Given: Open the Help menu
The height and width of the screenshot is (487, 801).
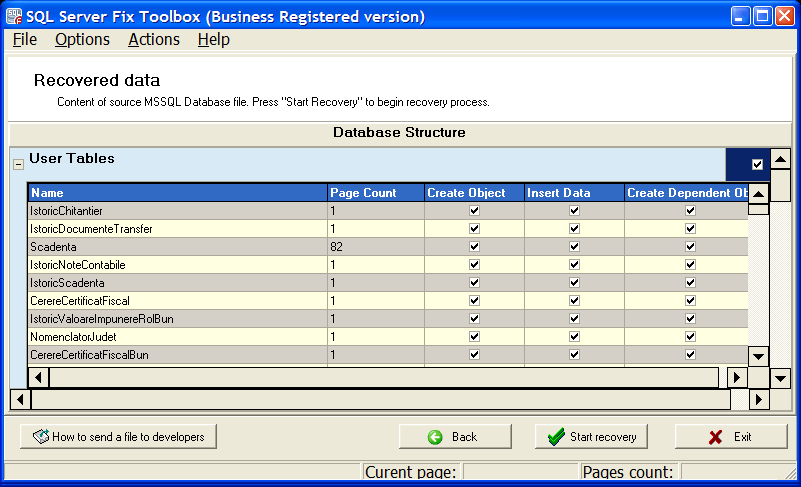Looking at the screenshot, I should pyautogui.click(x=214, y=39).
